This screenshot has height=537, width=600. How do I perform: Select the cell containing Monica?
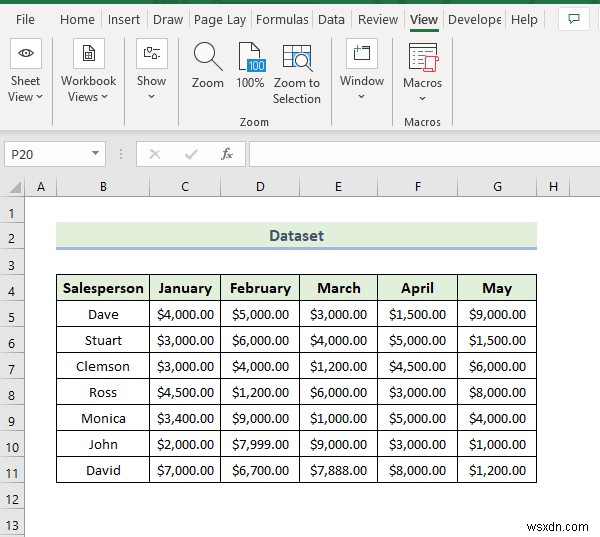pyautogui.click(x=103, y=418)
